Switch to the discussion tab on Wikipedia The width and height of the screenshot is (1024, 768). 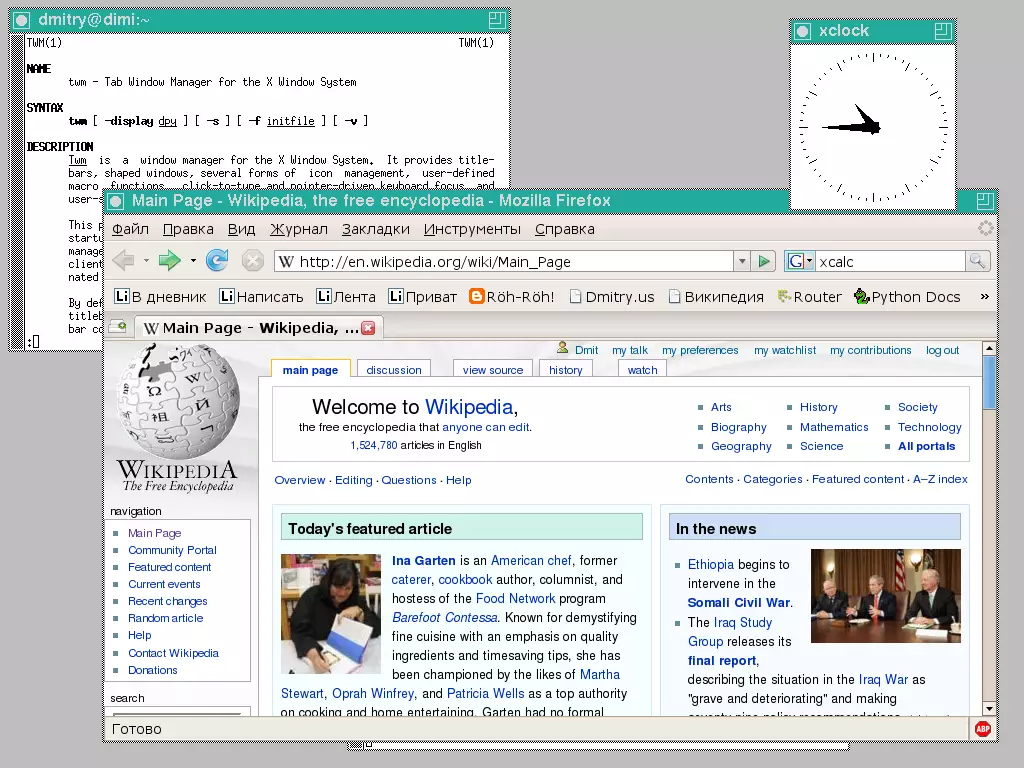[x=394, y=370]
